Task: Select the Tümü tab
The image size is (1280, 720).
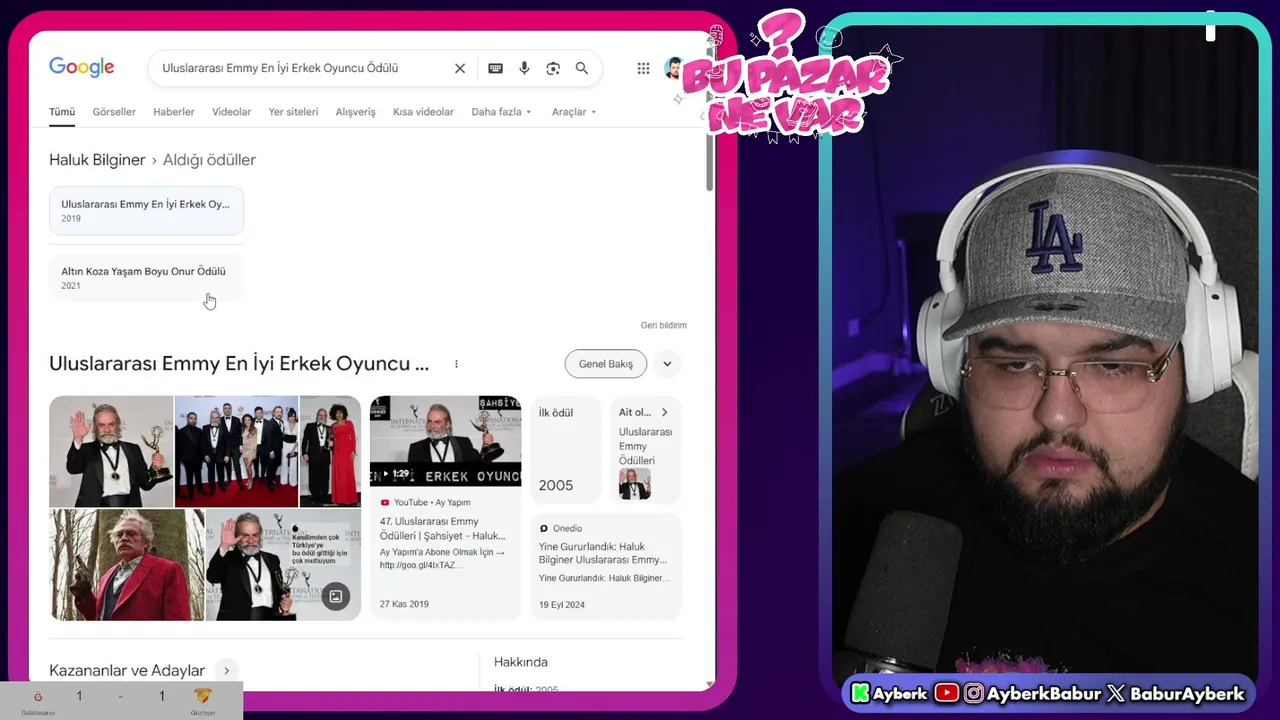Action: click(x=62, y=112)
